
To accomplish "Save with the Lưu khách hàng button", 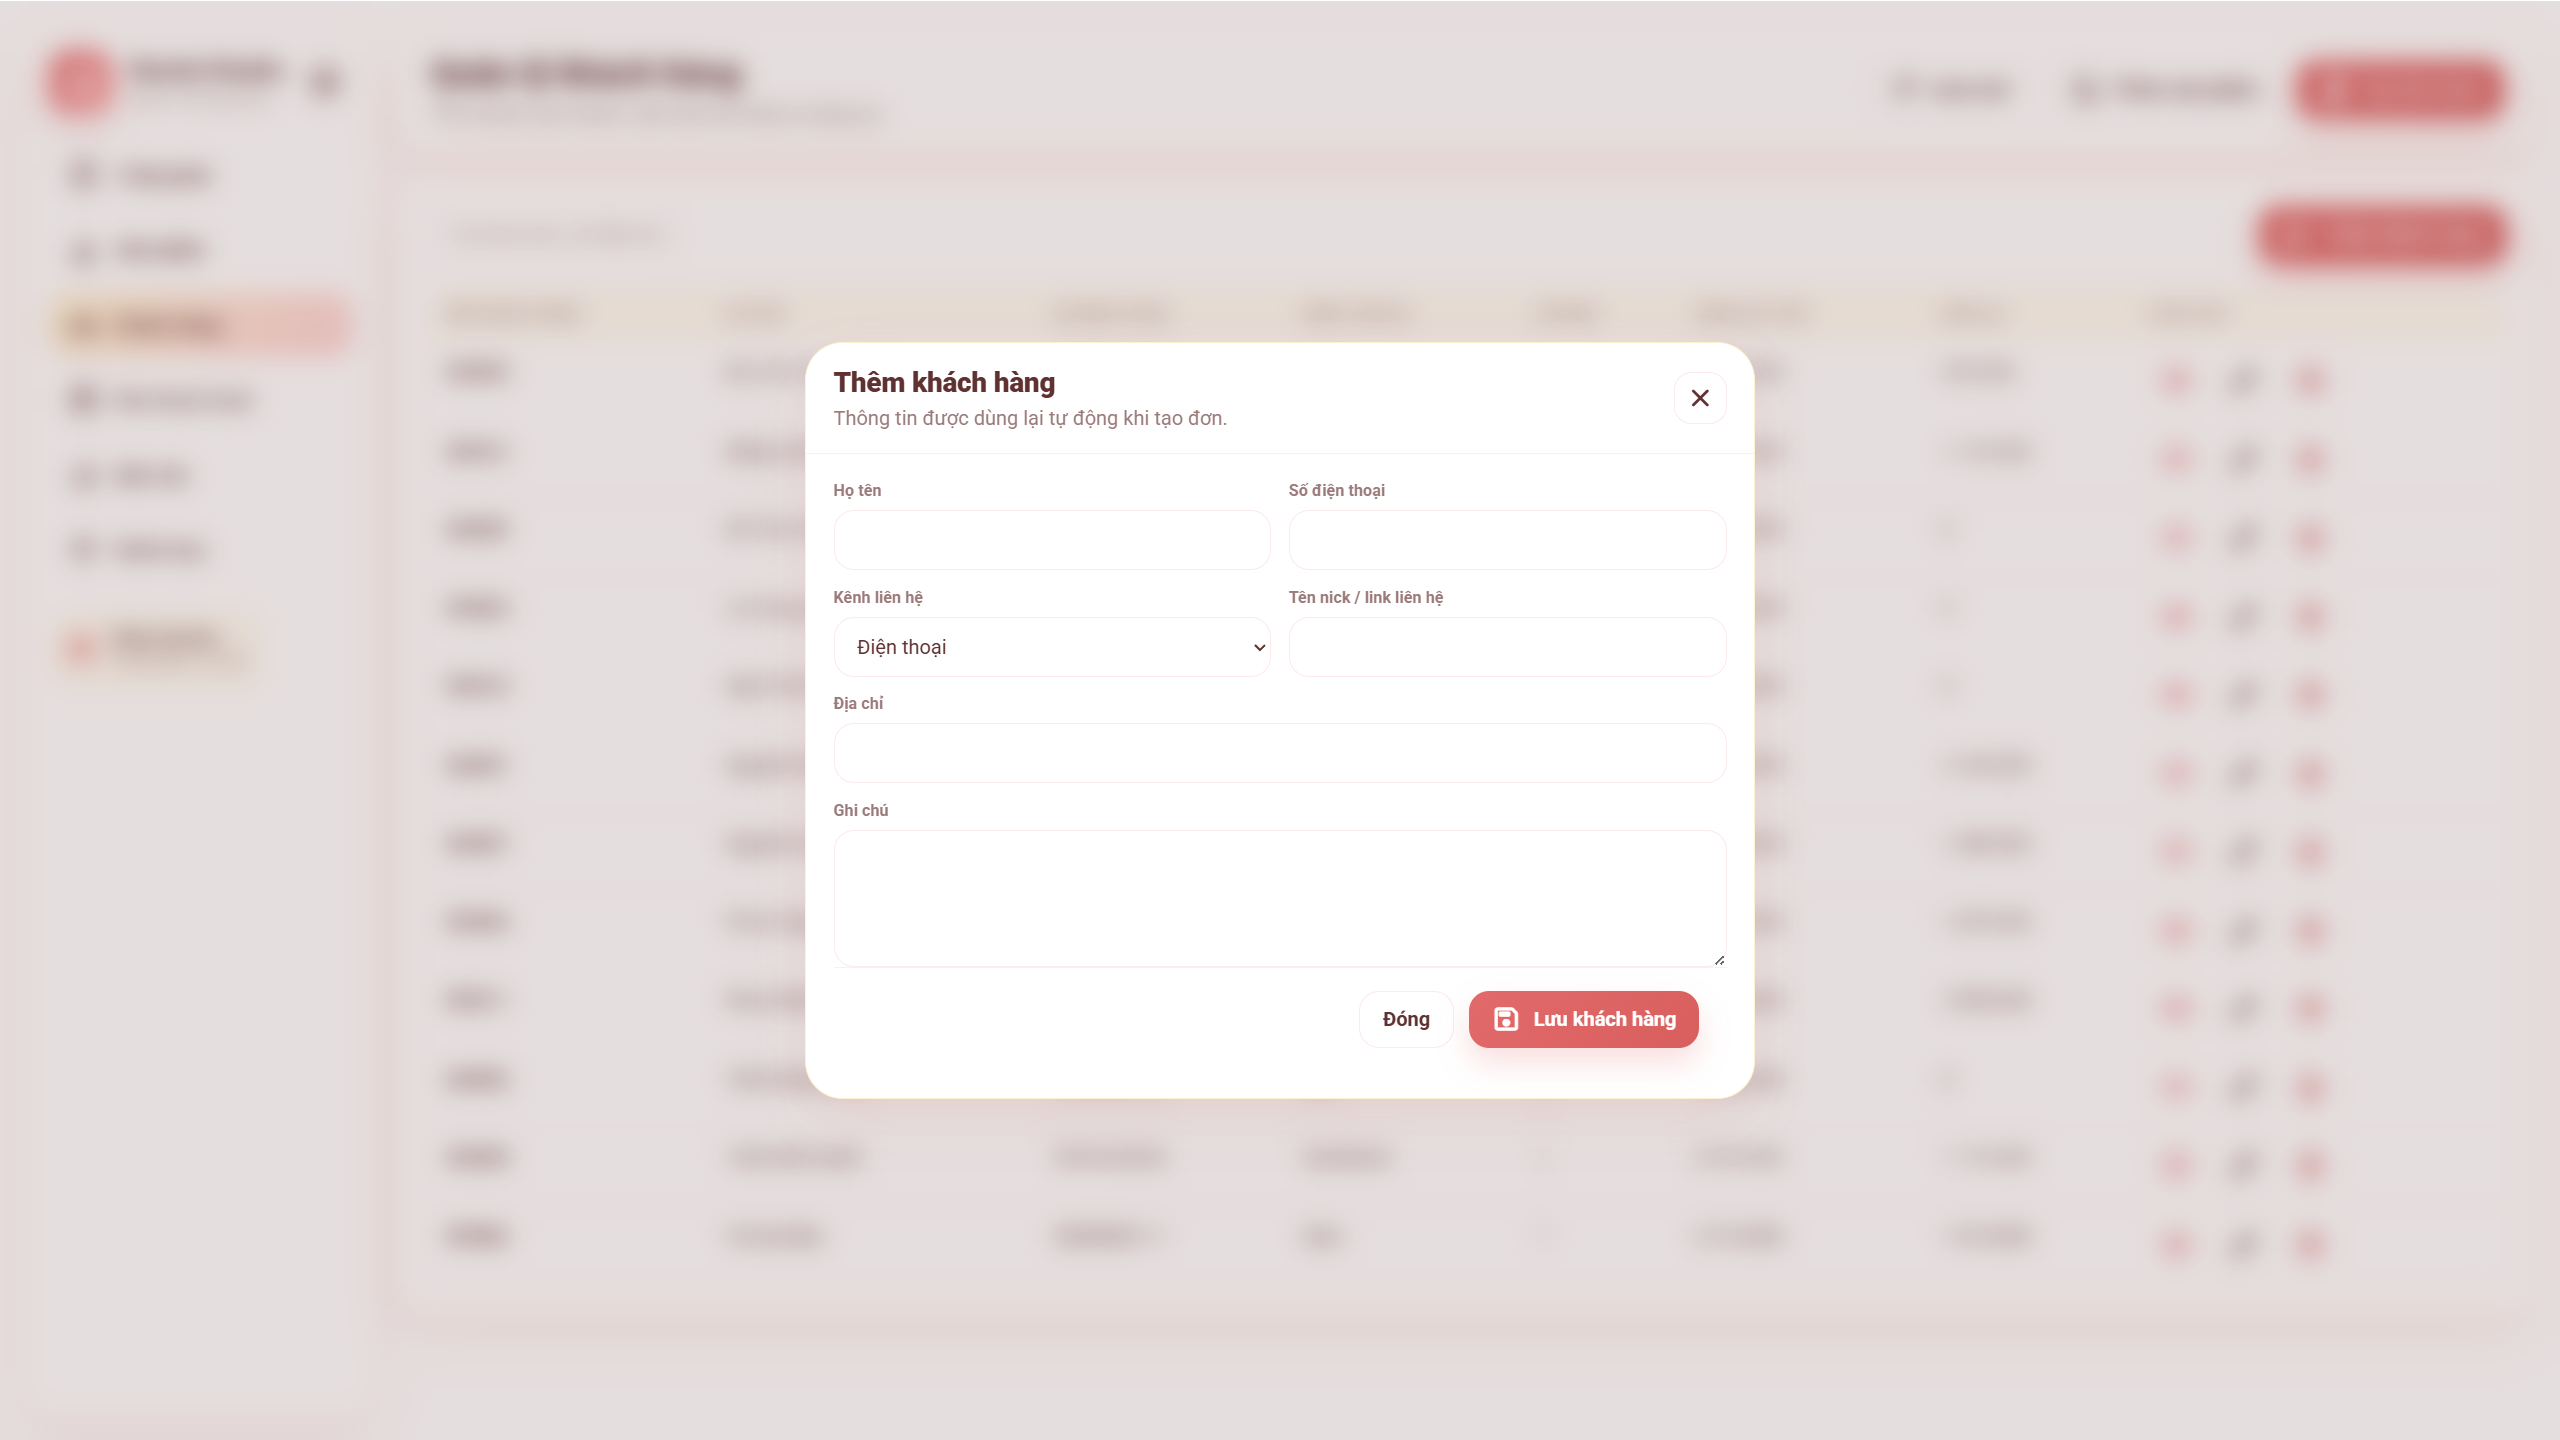I will click(x=1583, y=1019).
